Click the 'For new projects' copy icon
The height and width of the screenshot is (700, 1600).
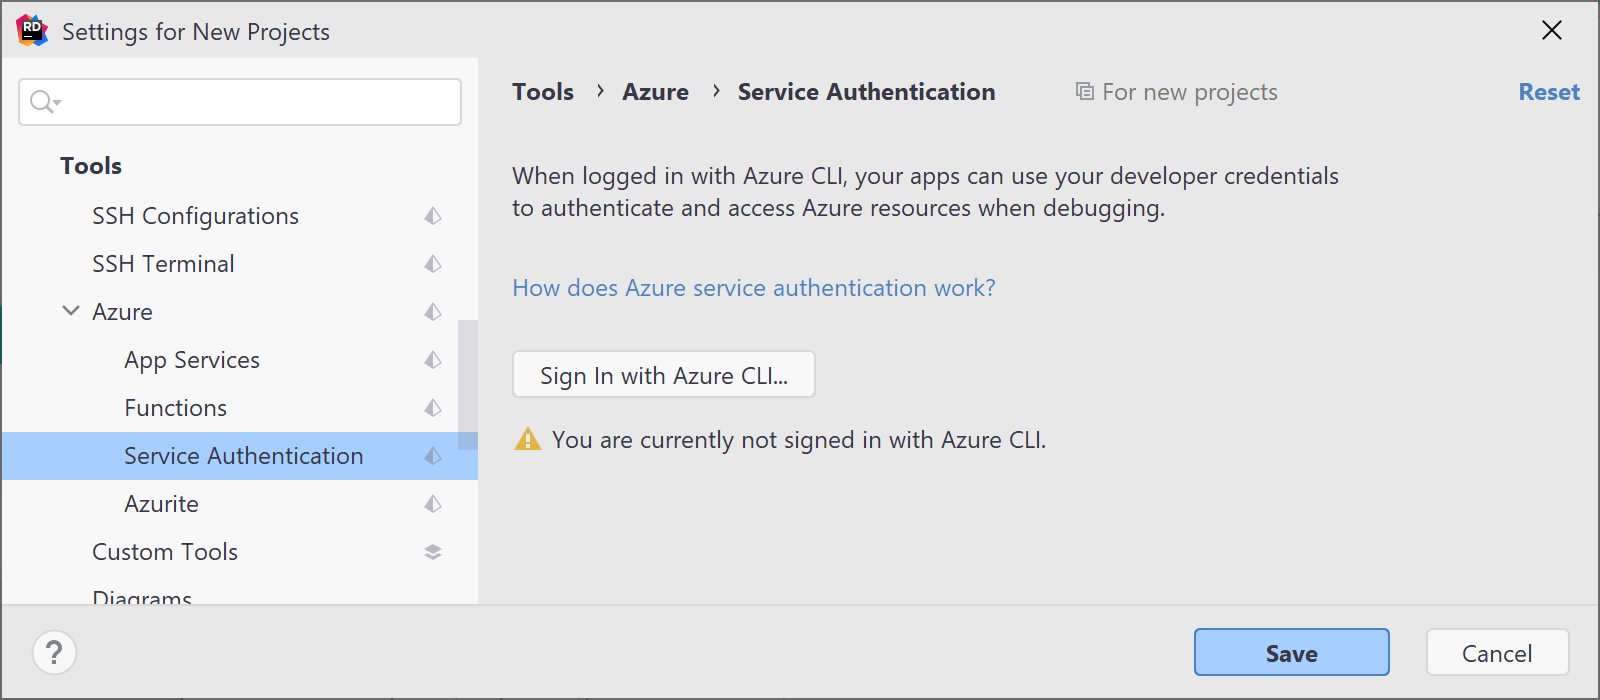[1085, 91]
